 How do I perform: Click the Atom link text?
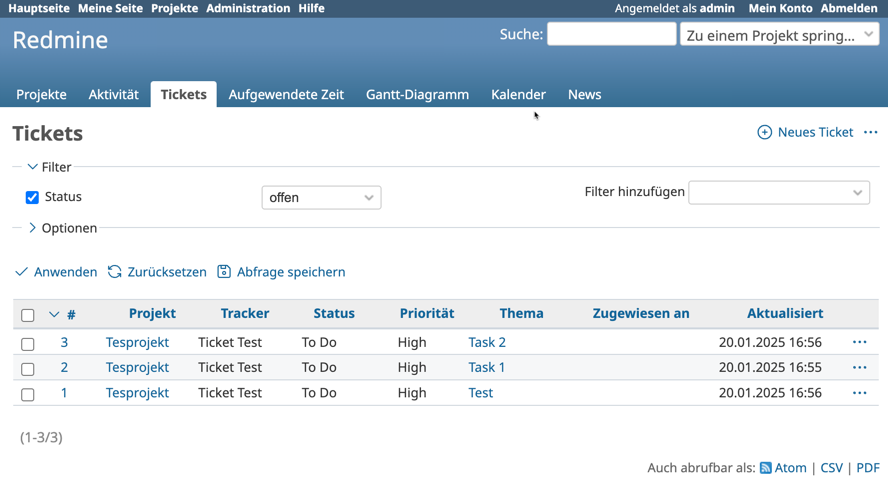(791, 468)
